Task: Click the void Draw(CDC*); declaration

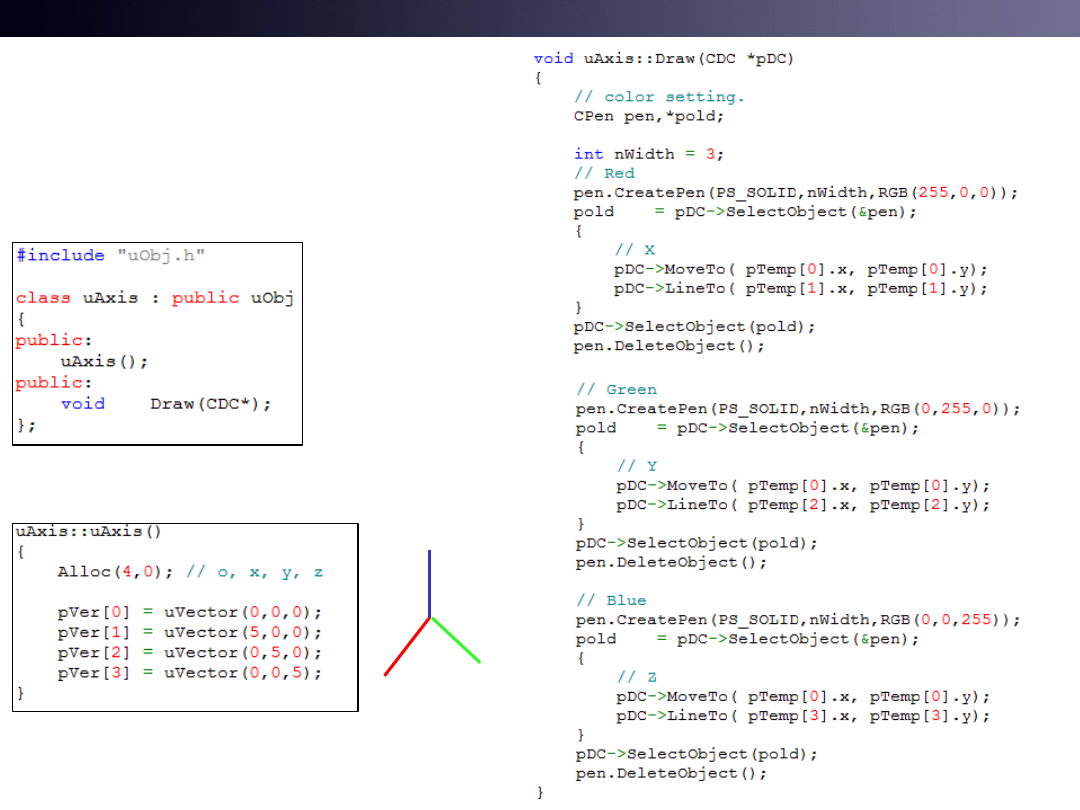Action: click(166, 404)
